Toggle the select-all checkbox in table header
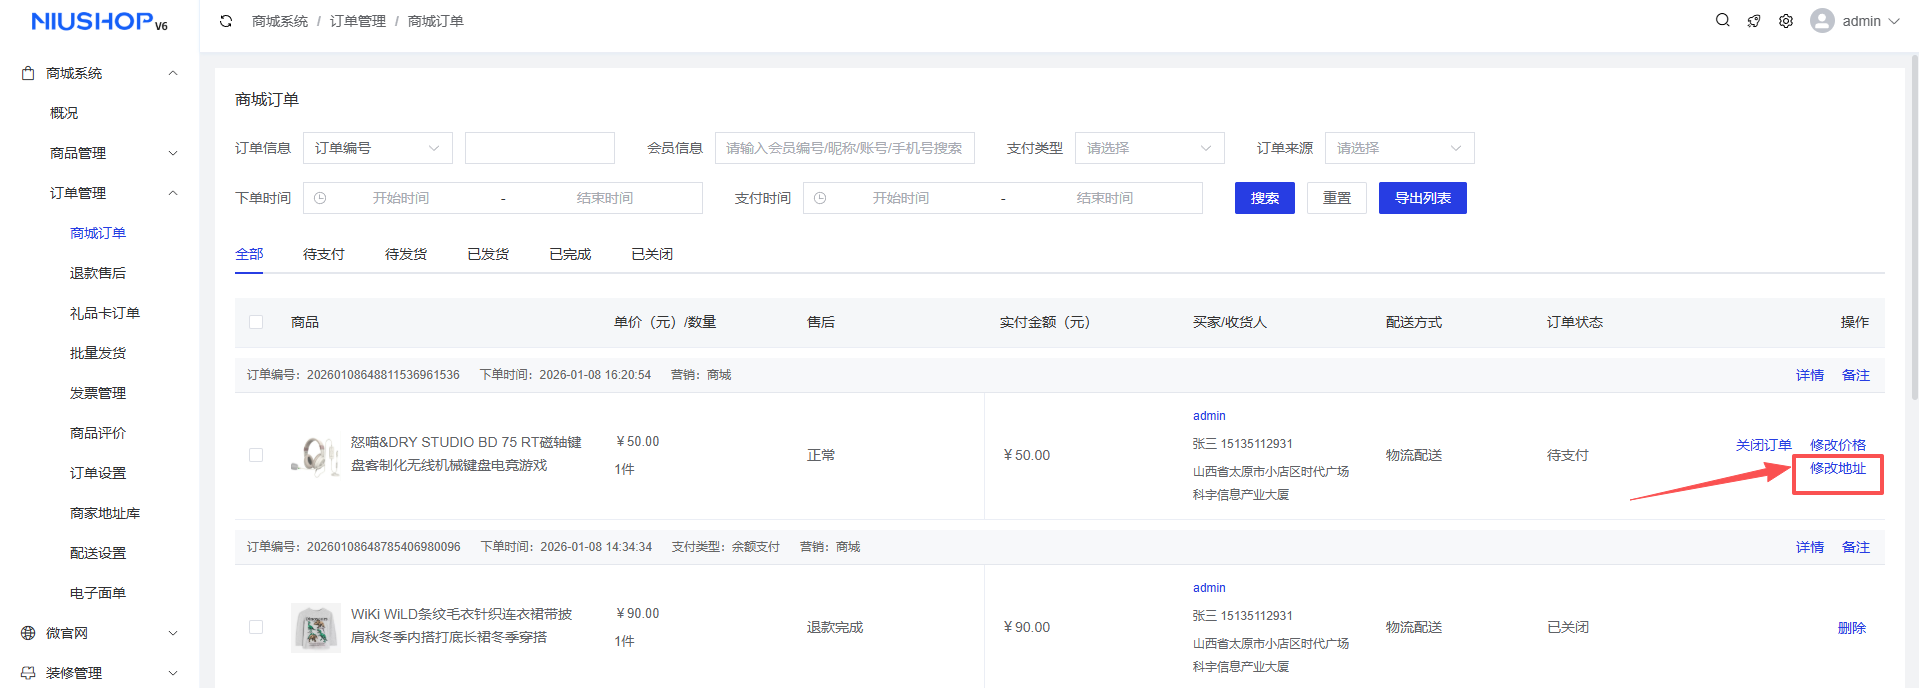Viewport: 1919px width, 688px height. [x=256, y=322]
